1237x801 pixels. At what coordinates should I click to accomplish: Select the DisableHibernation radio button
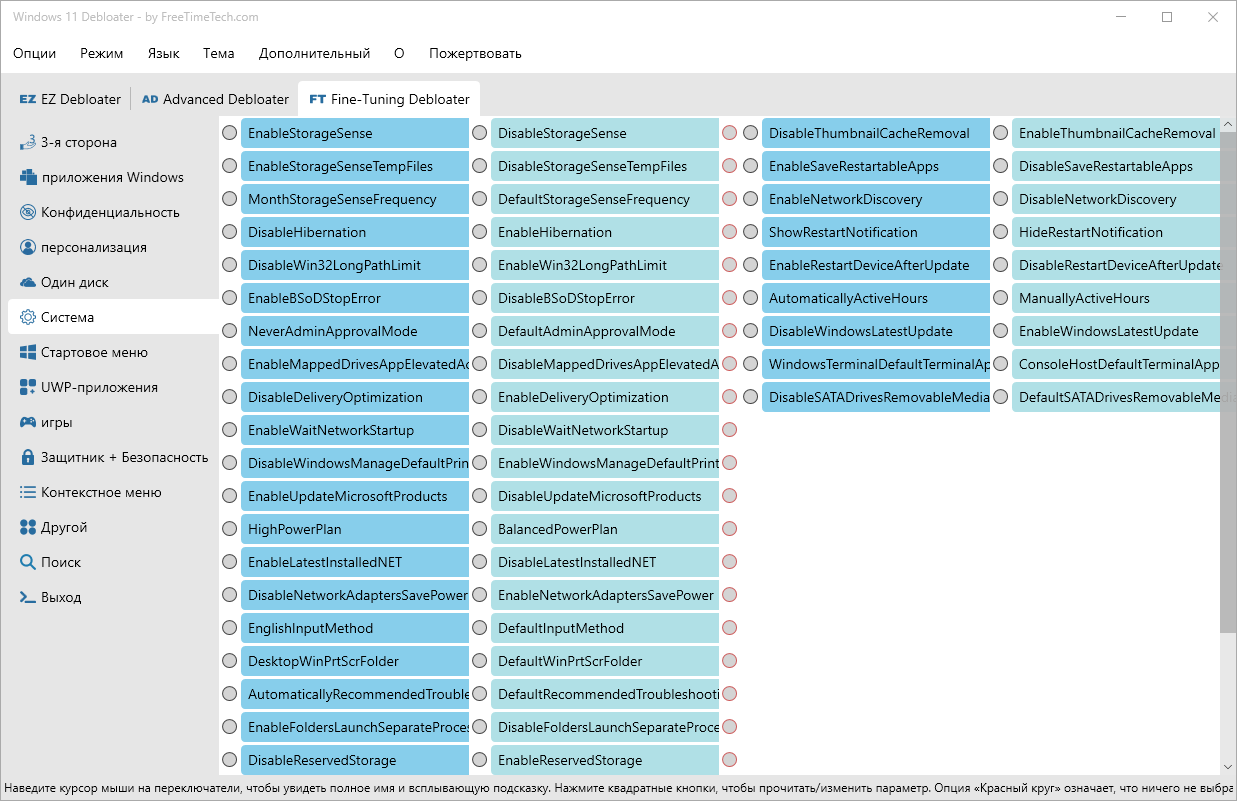229,232
